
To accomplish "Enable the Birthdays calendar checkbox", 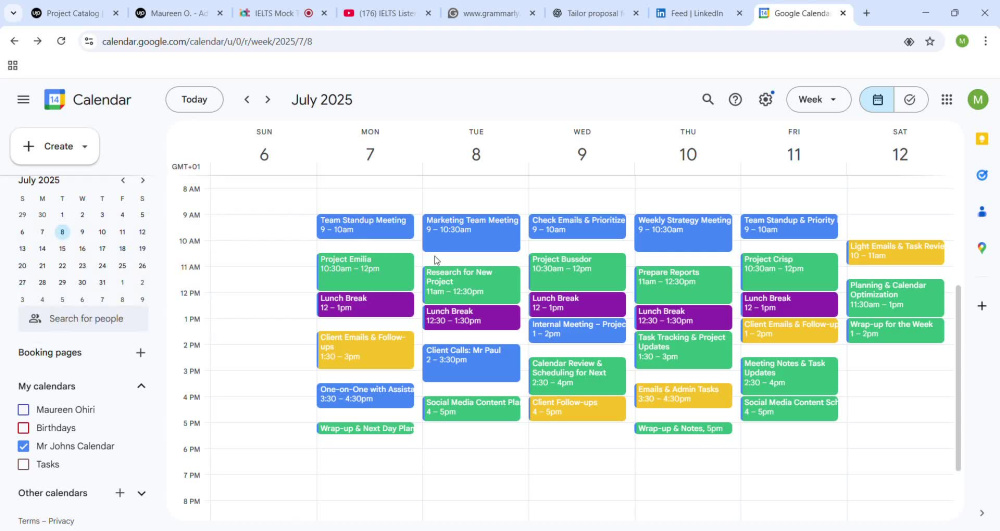I will 24,428.
